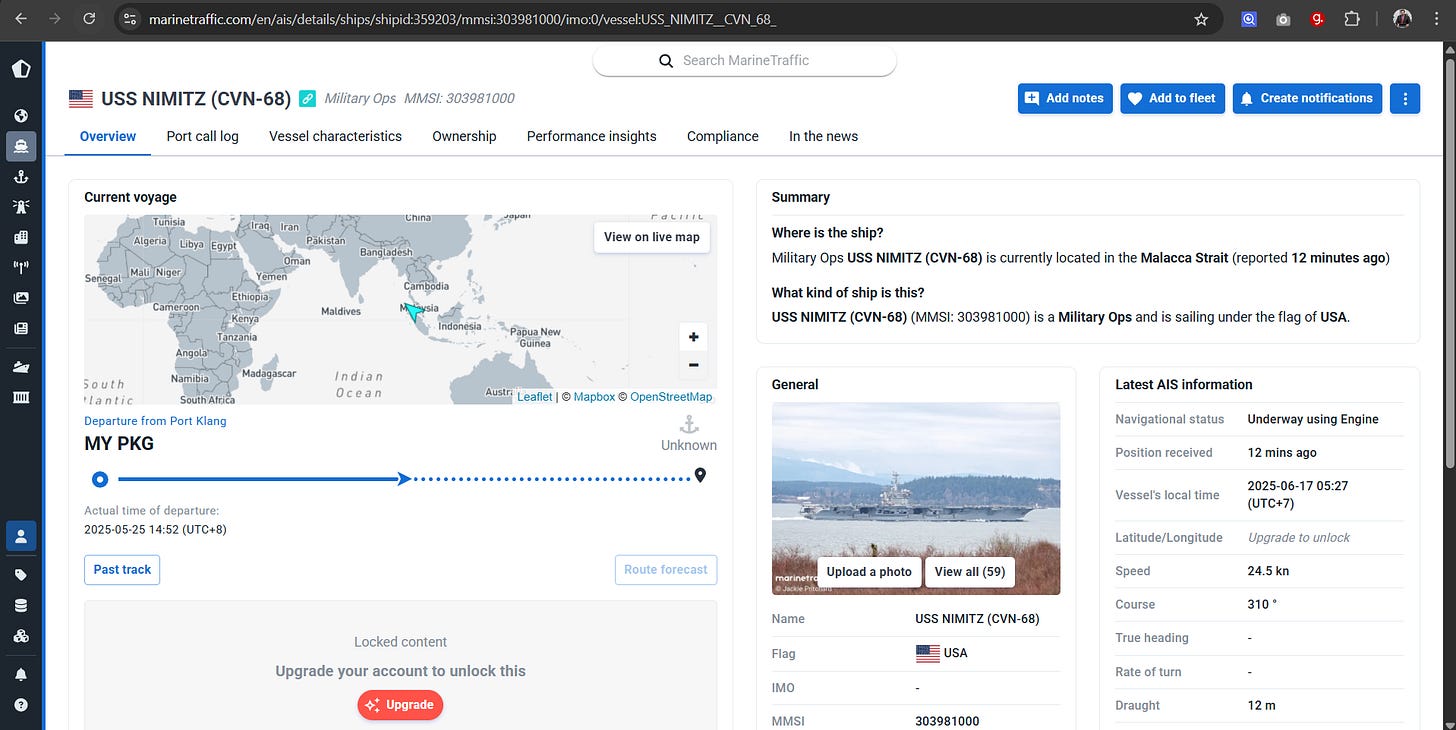1456x730 pixels.
Task: Open the Chrome profile avatar
Action: (1401, 19)
